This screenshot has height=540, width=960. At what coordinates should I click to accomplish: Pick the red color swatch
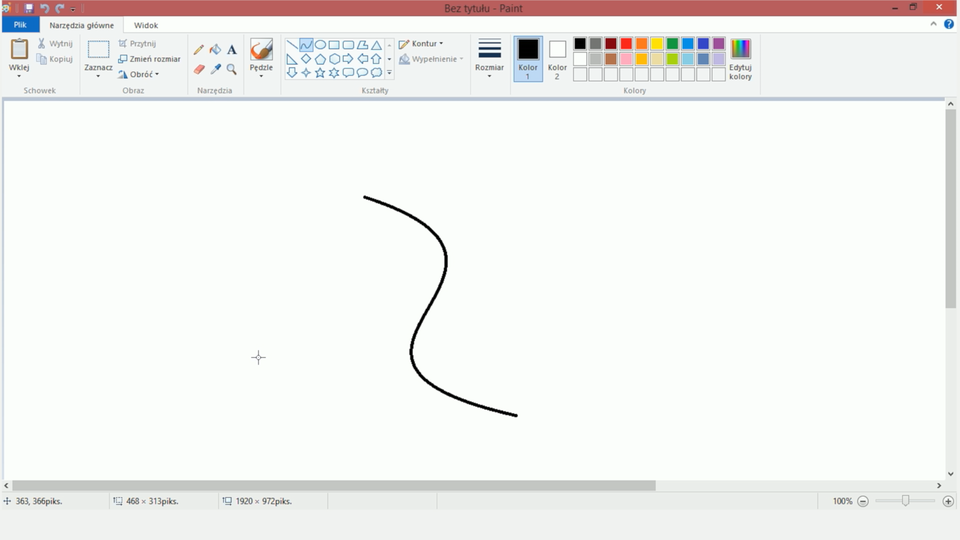point(626,43)
